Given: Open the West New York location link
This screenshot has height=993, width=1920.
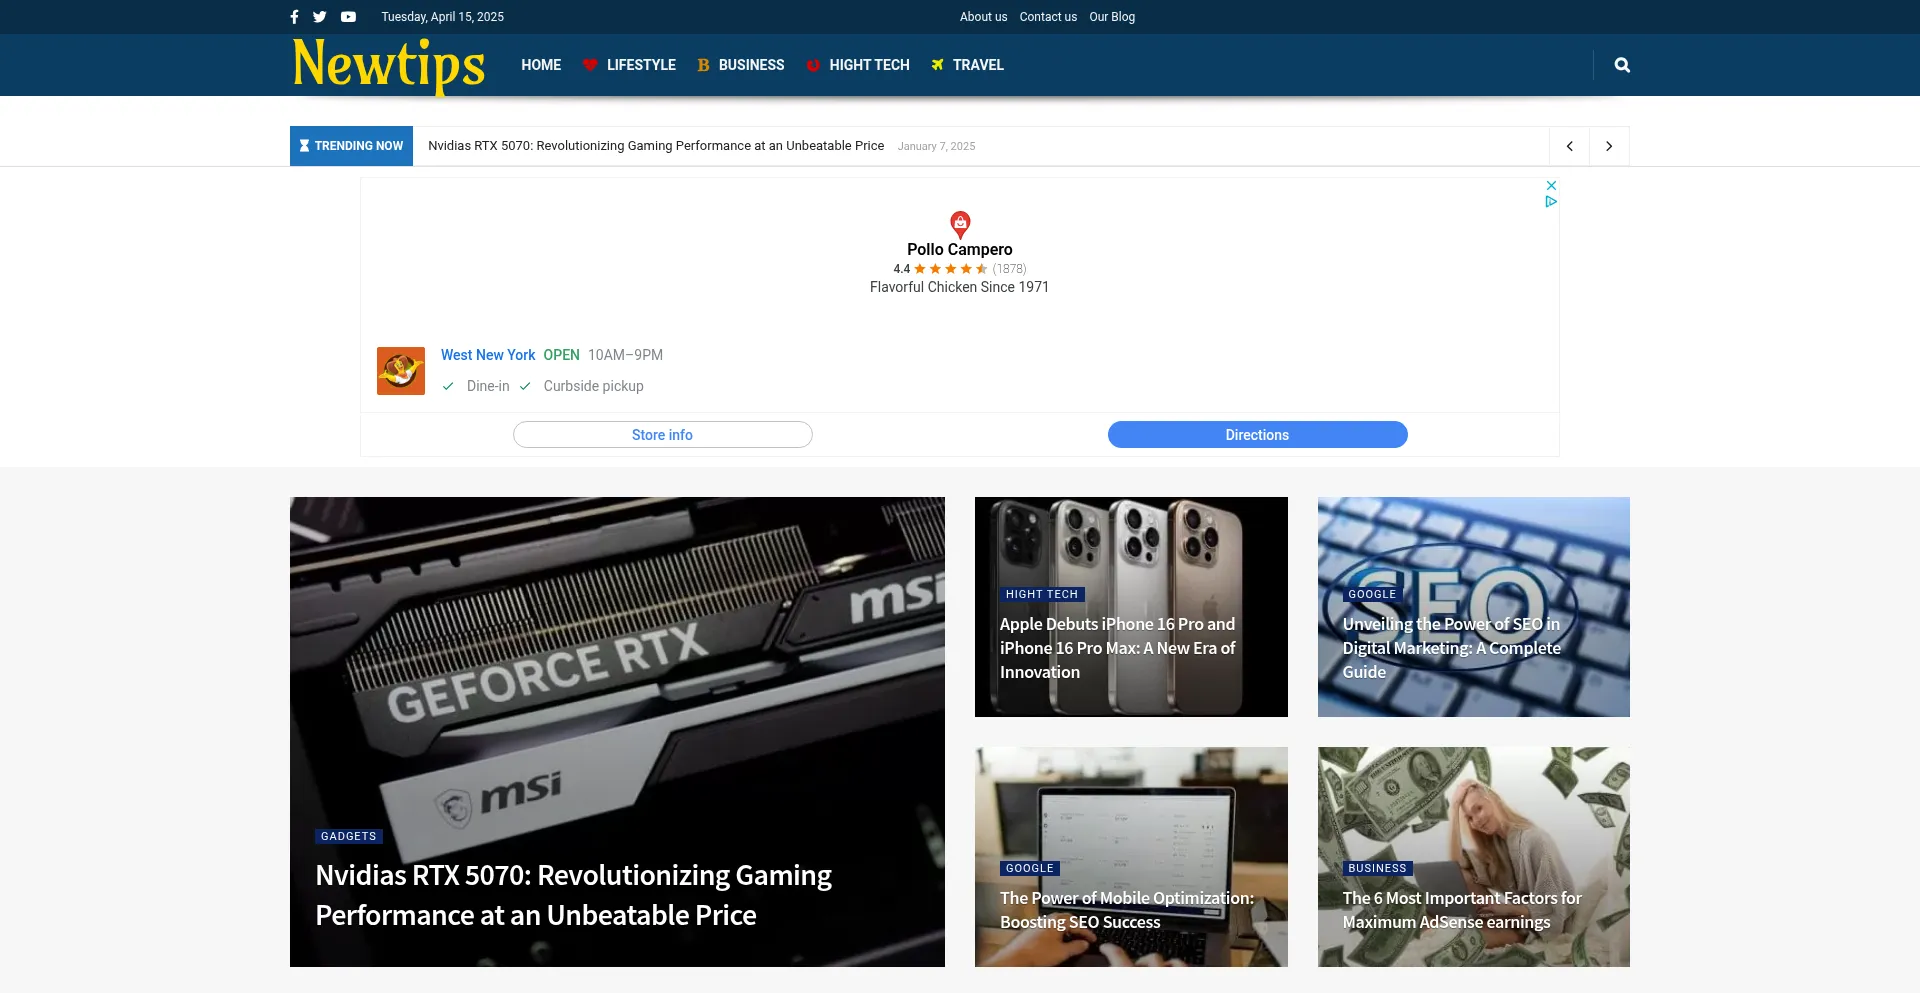Looking at the screenshot, I should coord(488,355).
